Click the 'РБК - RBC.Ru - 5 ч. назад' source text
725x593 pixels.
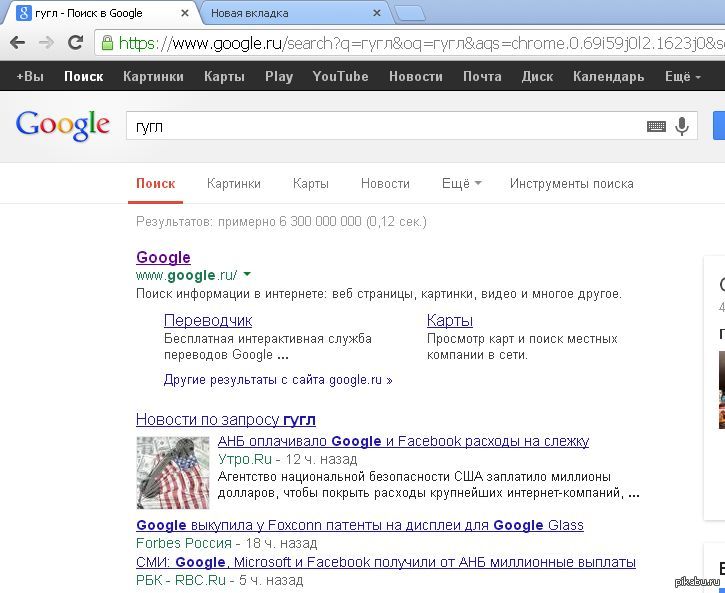click(x=220, y=580)
